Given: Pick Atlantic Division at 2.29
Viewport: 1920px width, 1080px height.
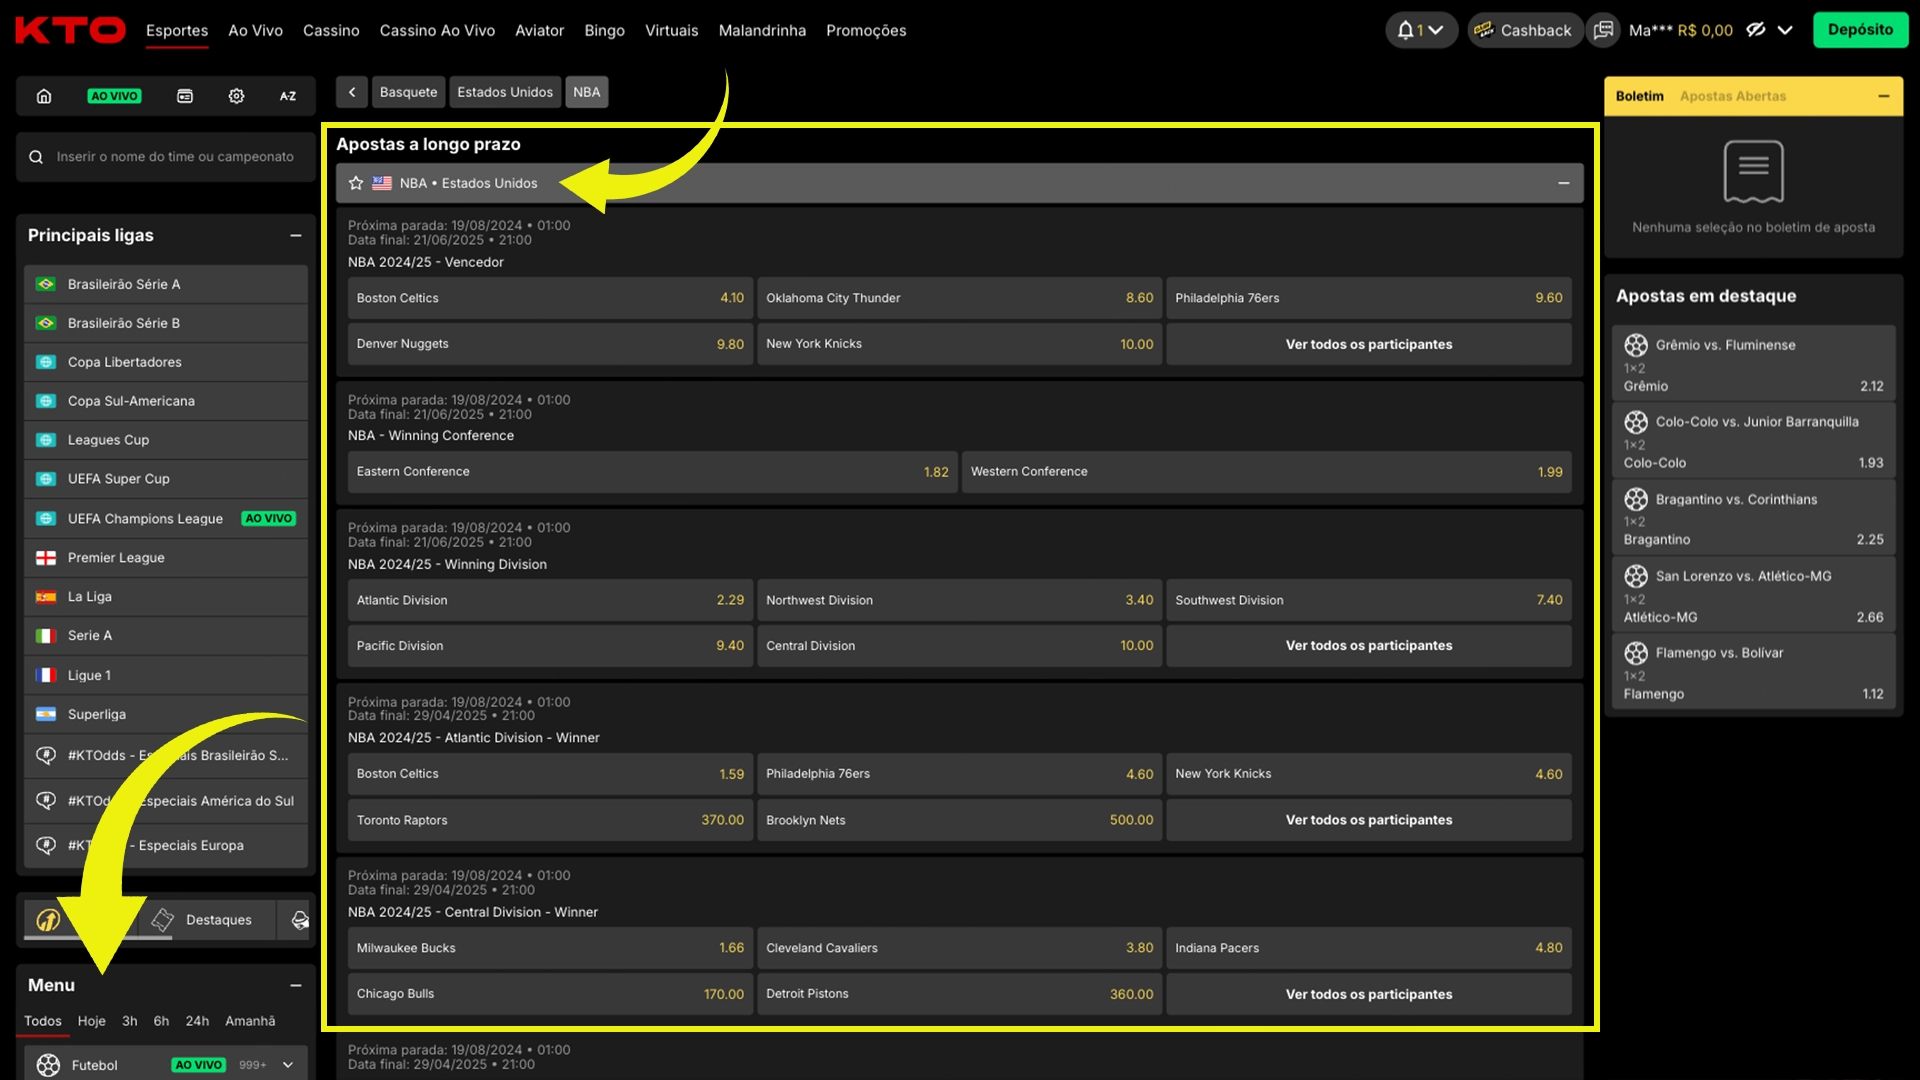Looking at the screenshot, I should pyautogui.click(x=550, y=600).
